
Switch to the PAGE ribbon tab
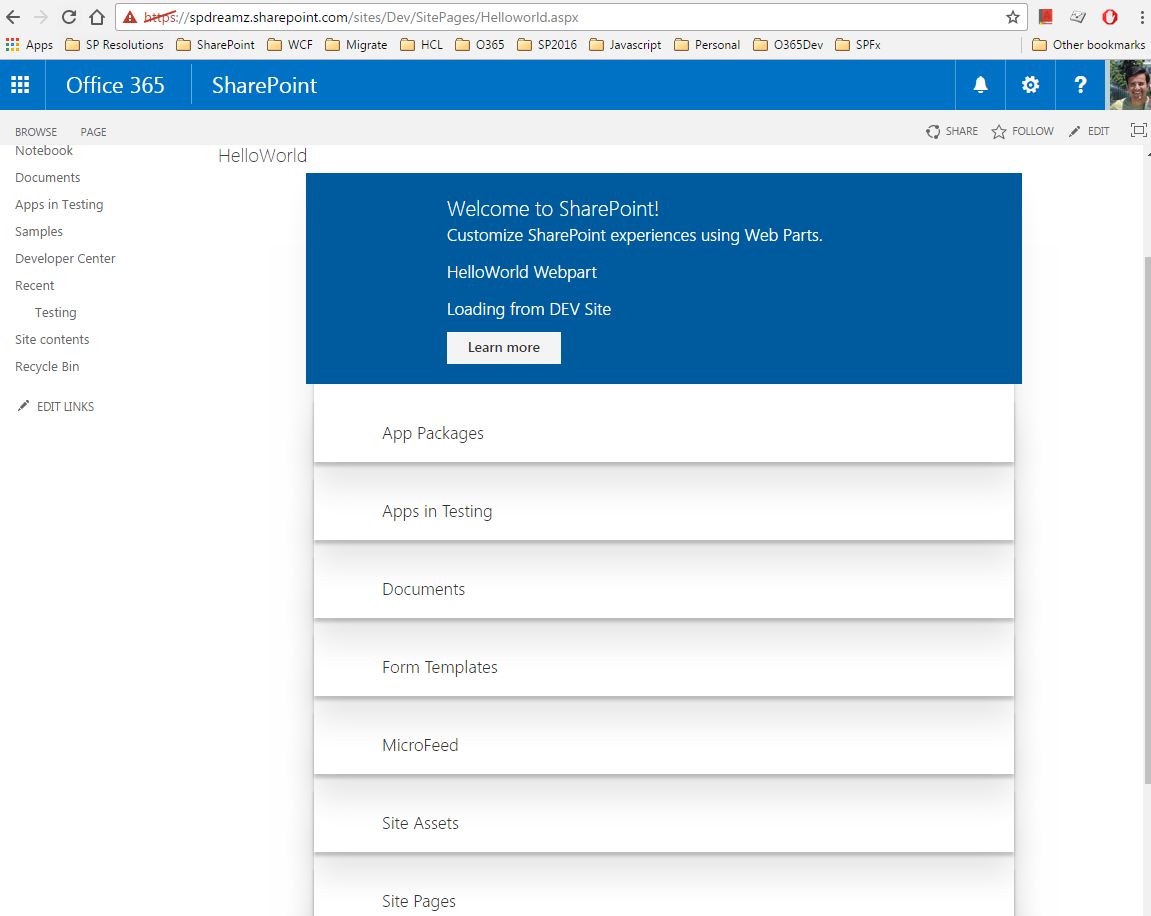coord(92,131)
